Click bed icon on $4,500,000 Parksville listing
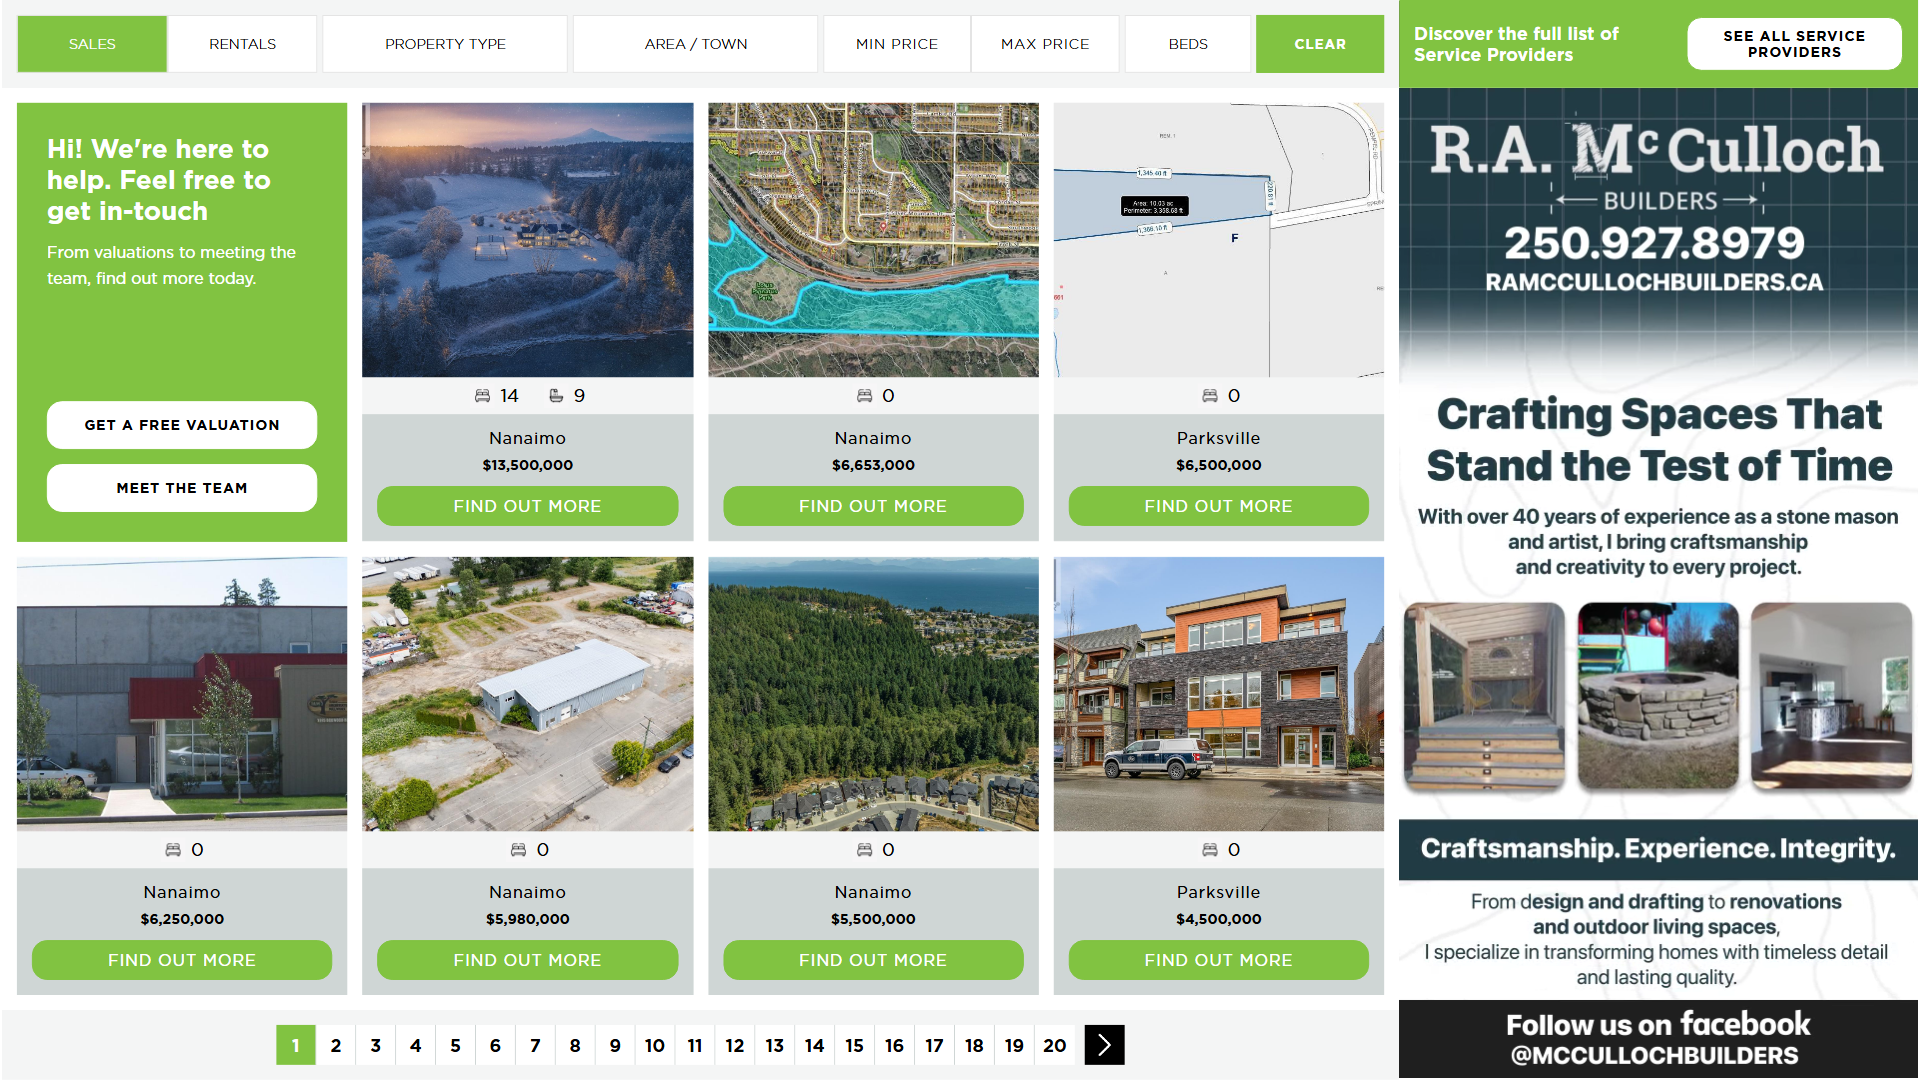1920x1080 pixels. (x=1209, y=850)
